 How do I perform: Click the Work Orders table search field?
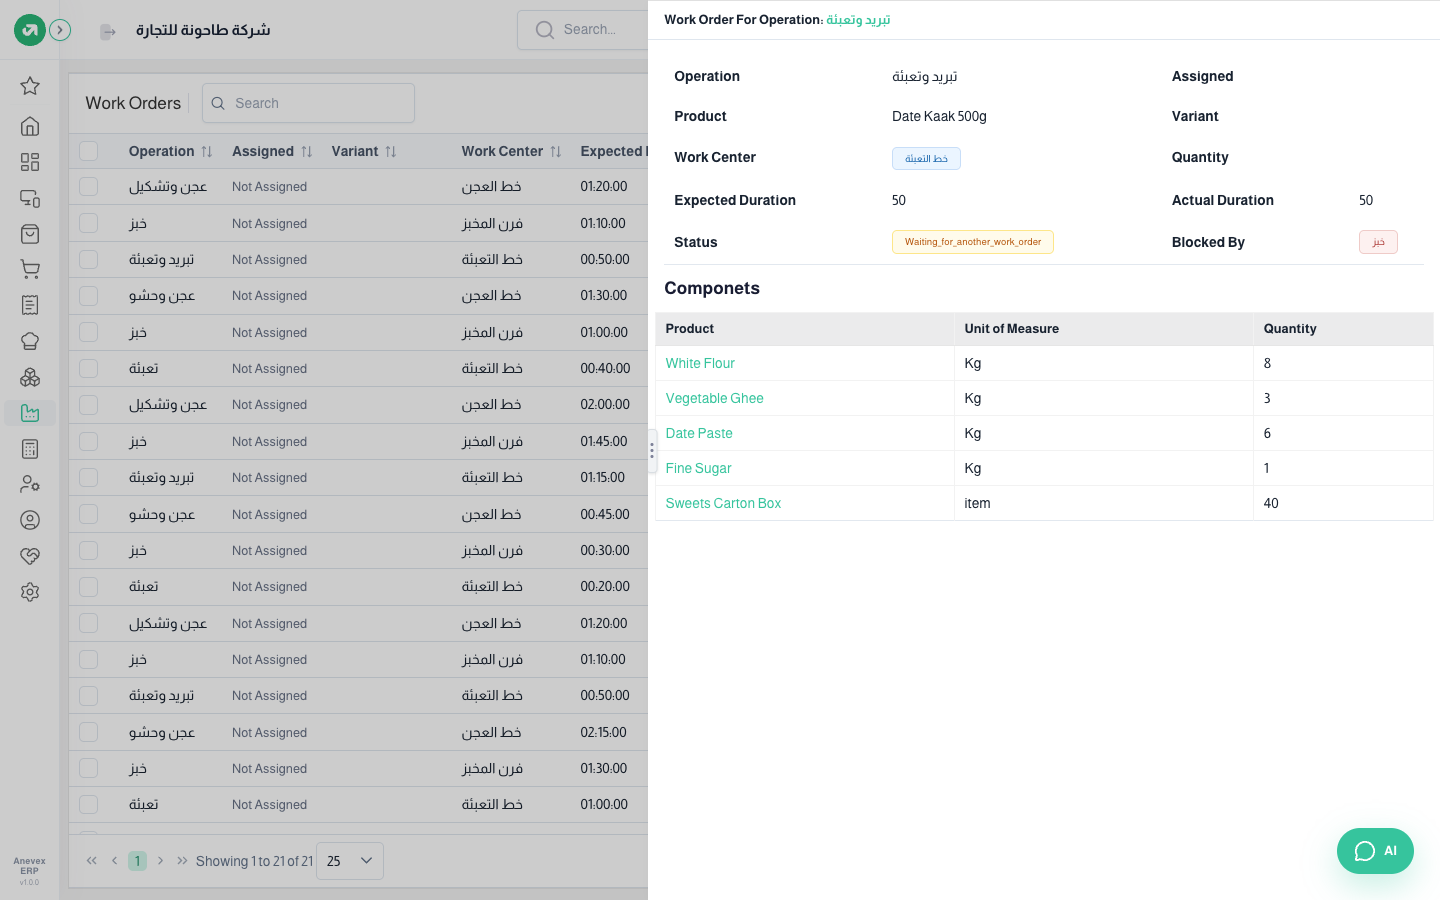(x=308, y=103)
